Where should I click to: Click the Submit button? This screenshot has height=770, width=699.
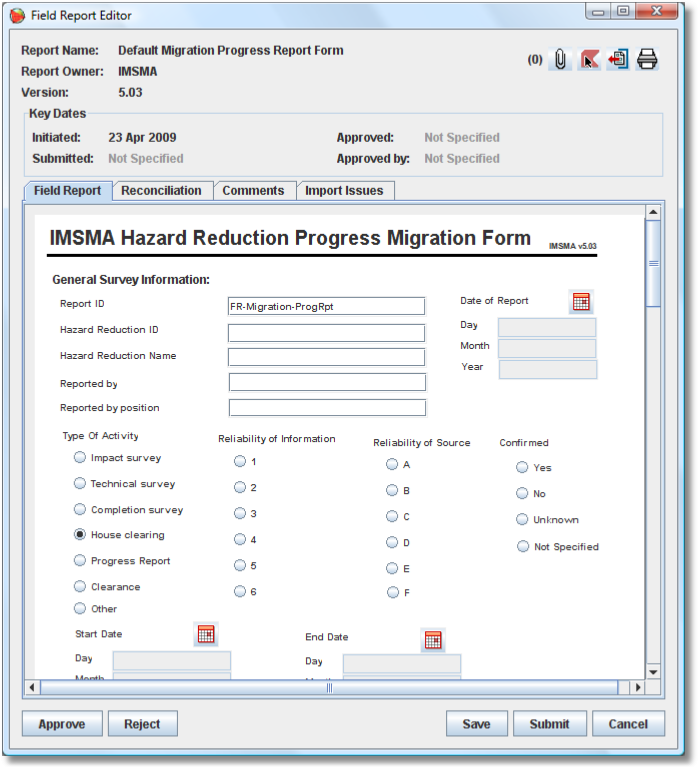[x=549, y=724]
